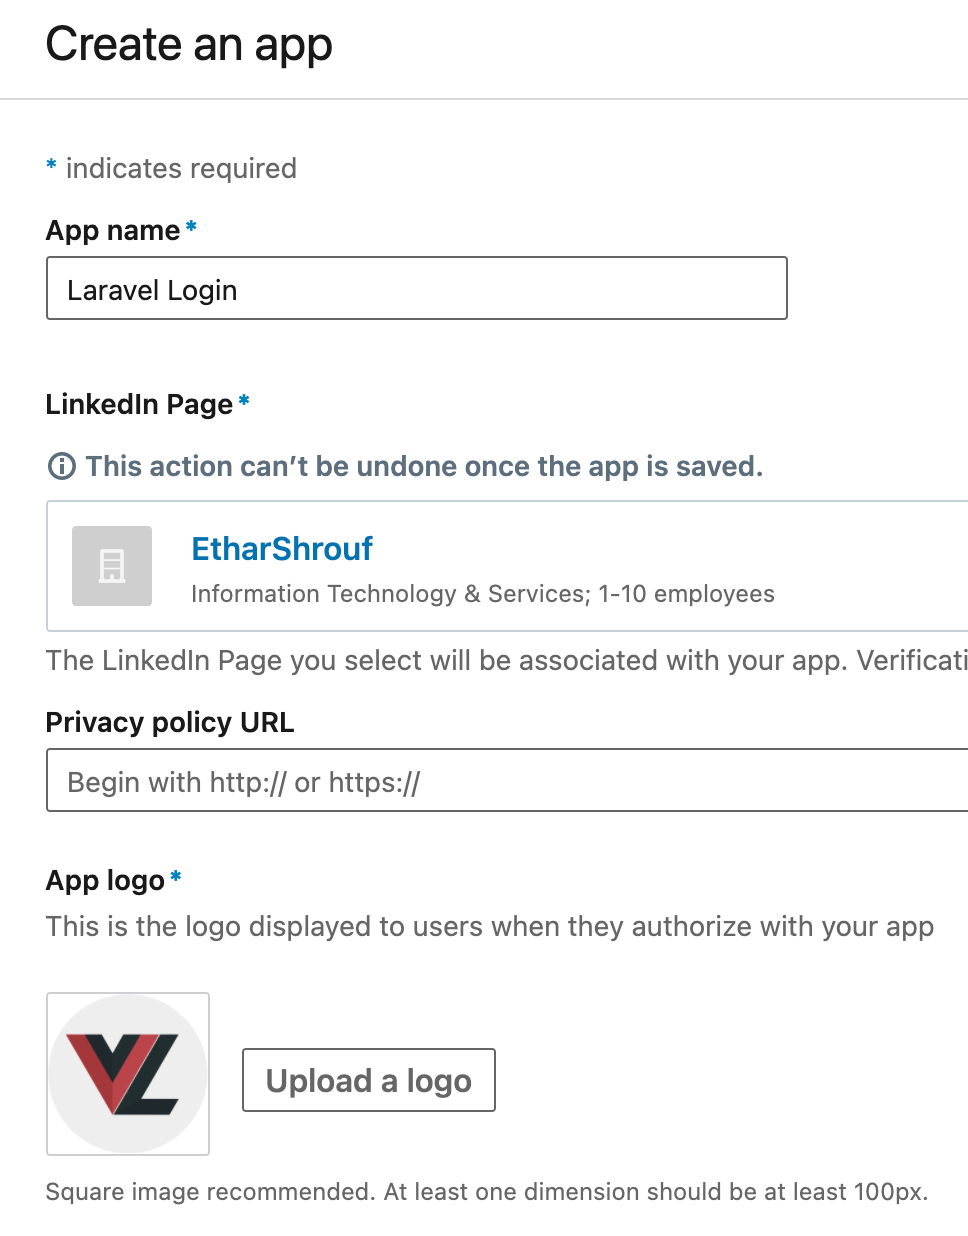Click the logo description text about authorizing

490,926
